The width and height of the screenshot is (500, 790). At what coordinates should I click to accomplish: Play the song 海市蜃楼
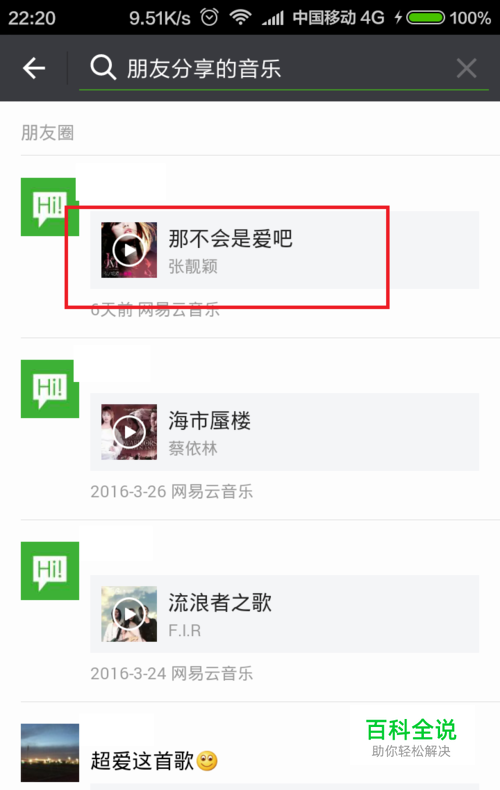click(x=129, y=432)
